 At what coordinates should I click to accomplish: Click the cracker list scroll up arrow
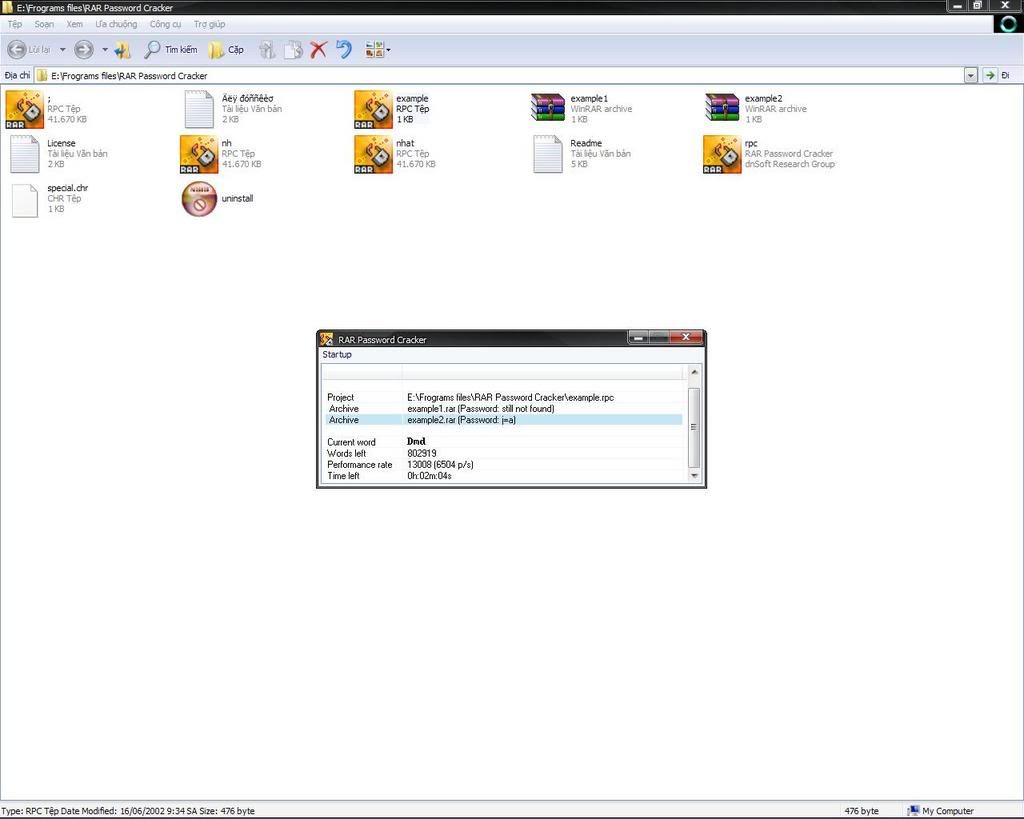pyautogui.click(x=694, y=372)
